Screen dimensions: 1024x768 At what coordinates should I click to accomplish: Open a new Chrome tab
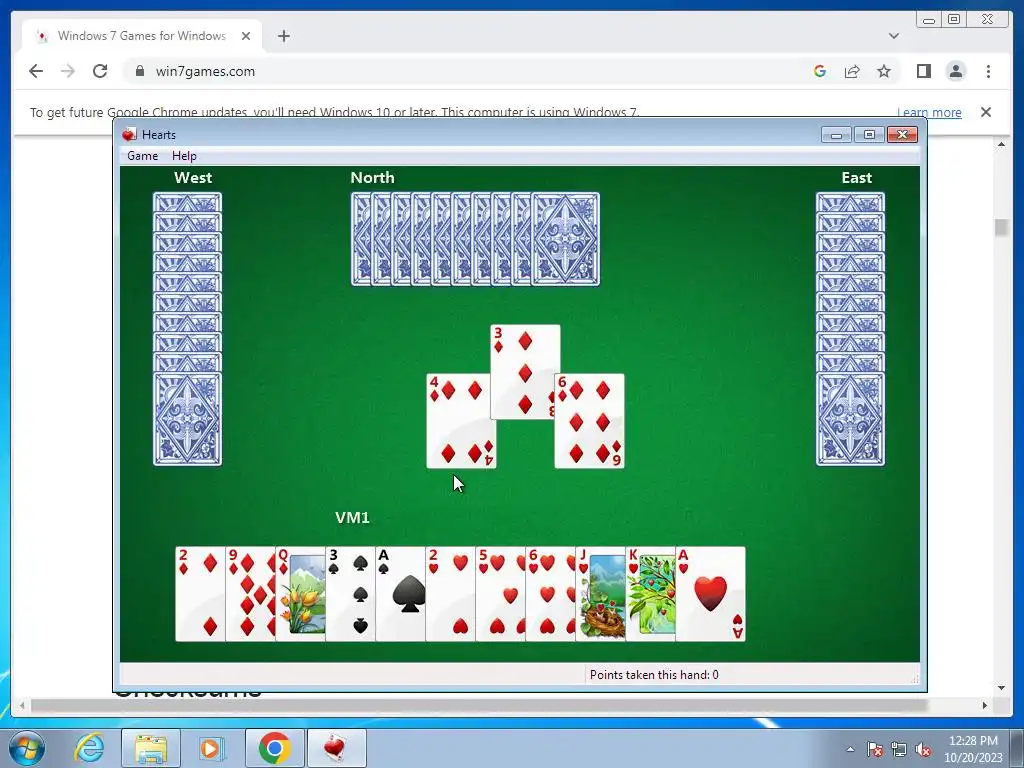coord(283,36)
